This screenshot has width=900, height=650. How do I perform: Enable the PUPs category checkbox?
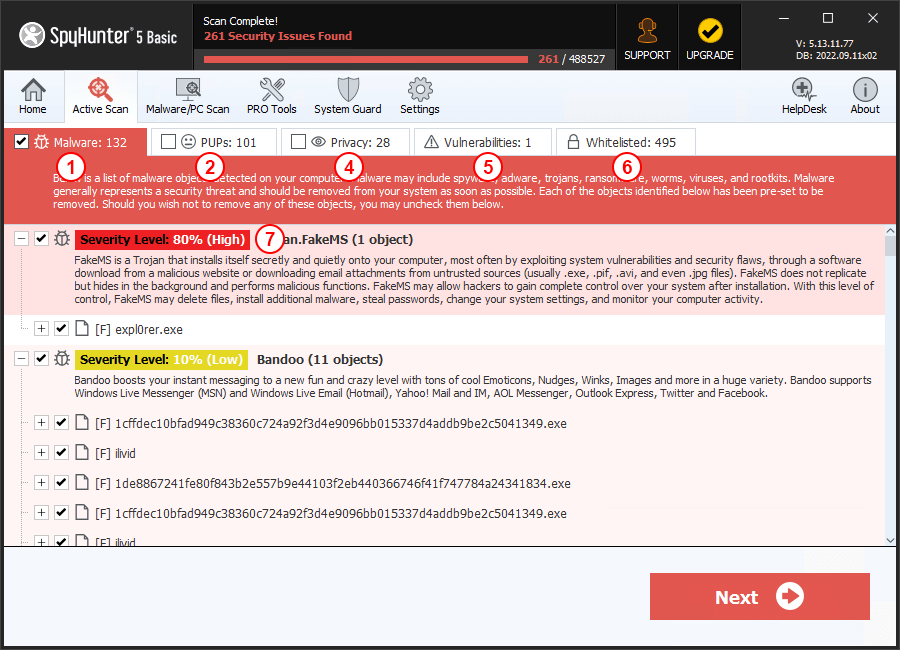click(168, 142)
